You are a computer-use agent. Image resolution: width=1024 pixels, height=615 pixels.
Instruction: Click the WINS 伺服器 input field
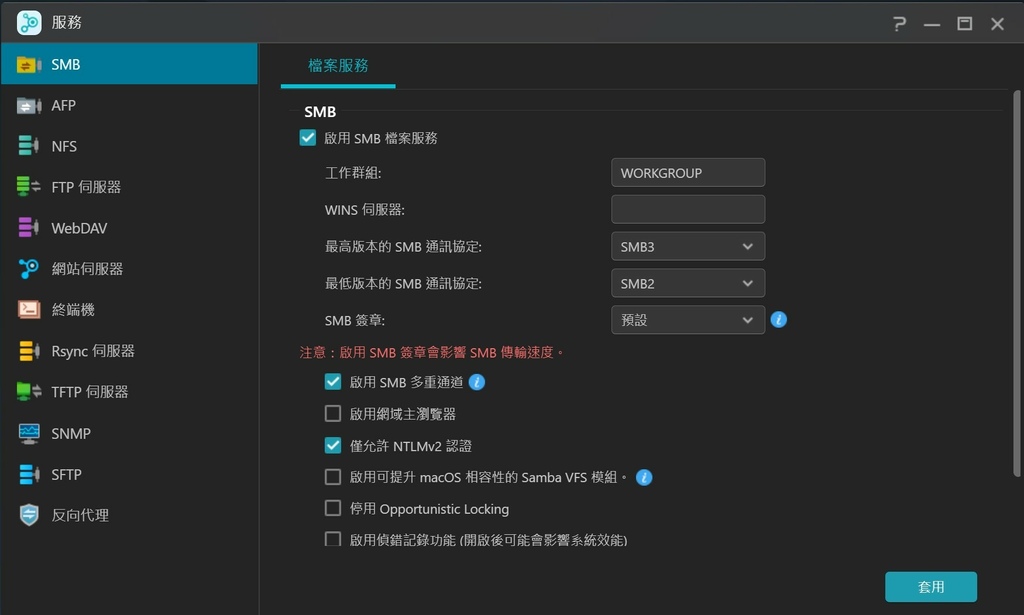click(x=688, y=210)
